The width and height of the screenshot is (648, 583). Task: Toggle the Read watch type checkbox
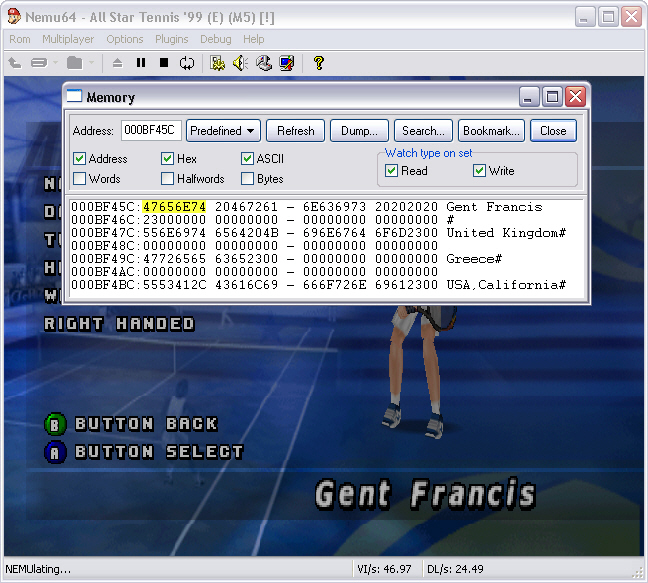tap(391, 170)
